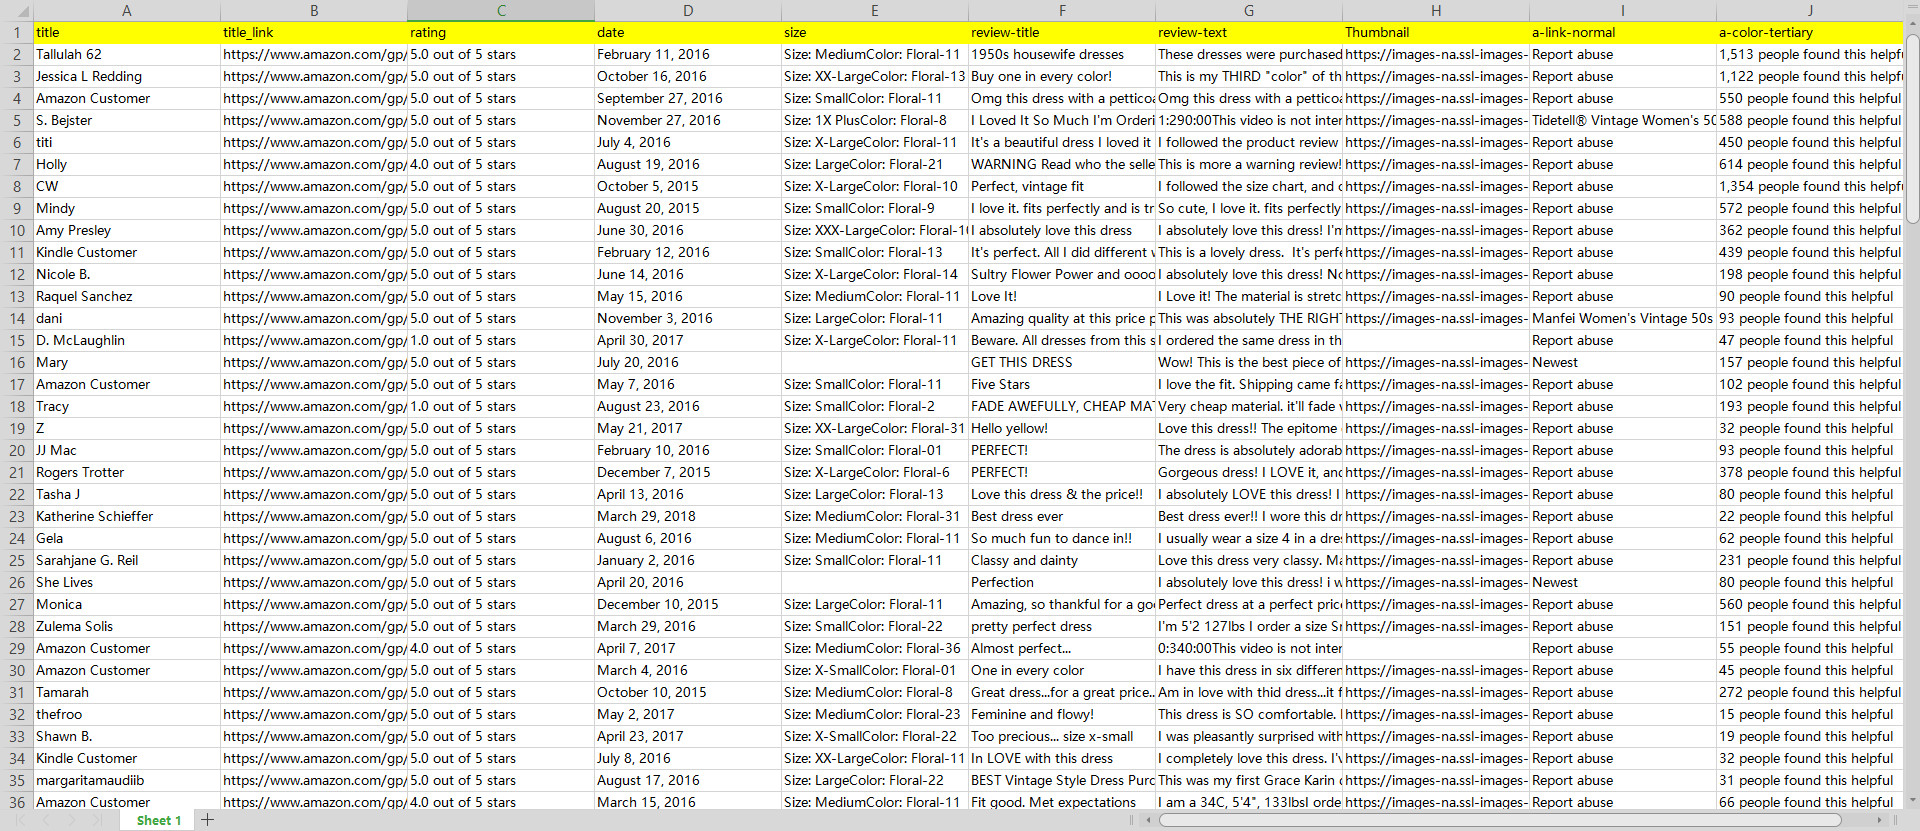The height and width of the screenshot is (831, 1920).
Task: Select column J header
Action: (1810, 10)
